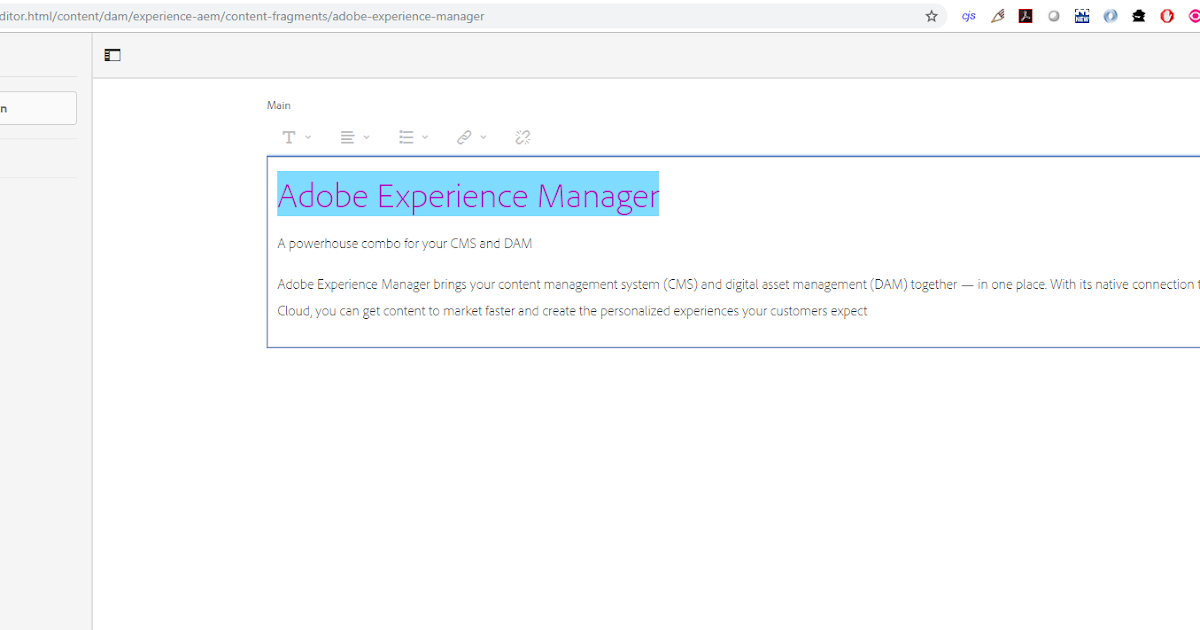The image size is (1200, 630).
Task: Bookmark this page with the star icon
Action: 932,16
